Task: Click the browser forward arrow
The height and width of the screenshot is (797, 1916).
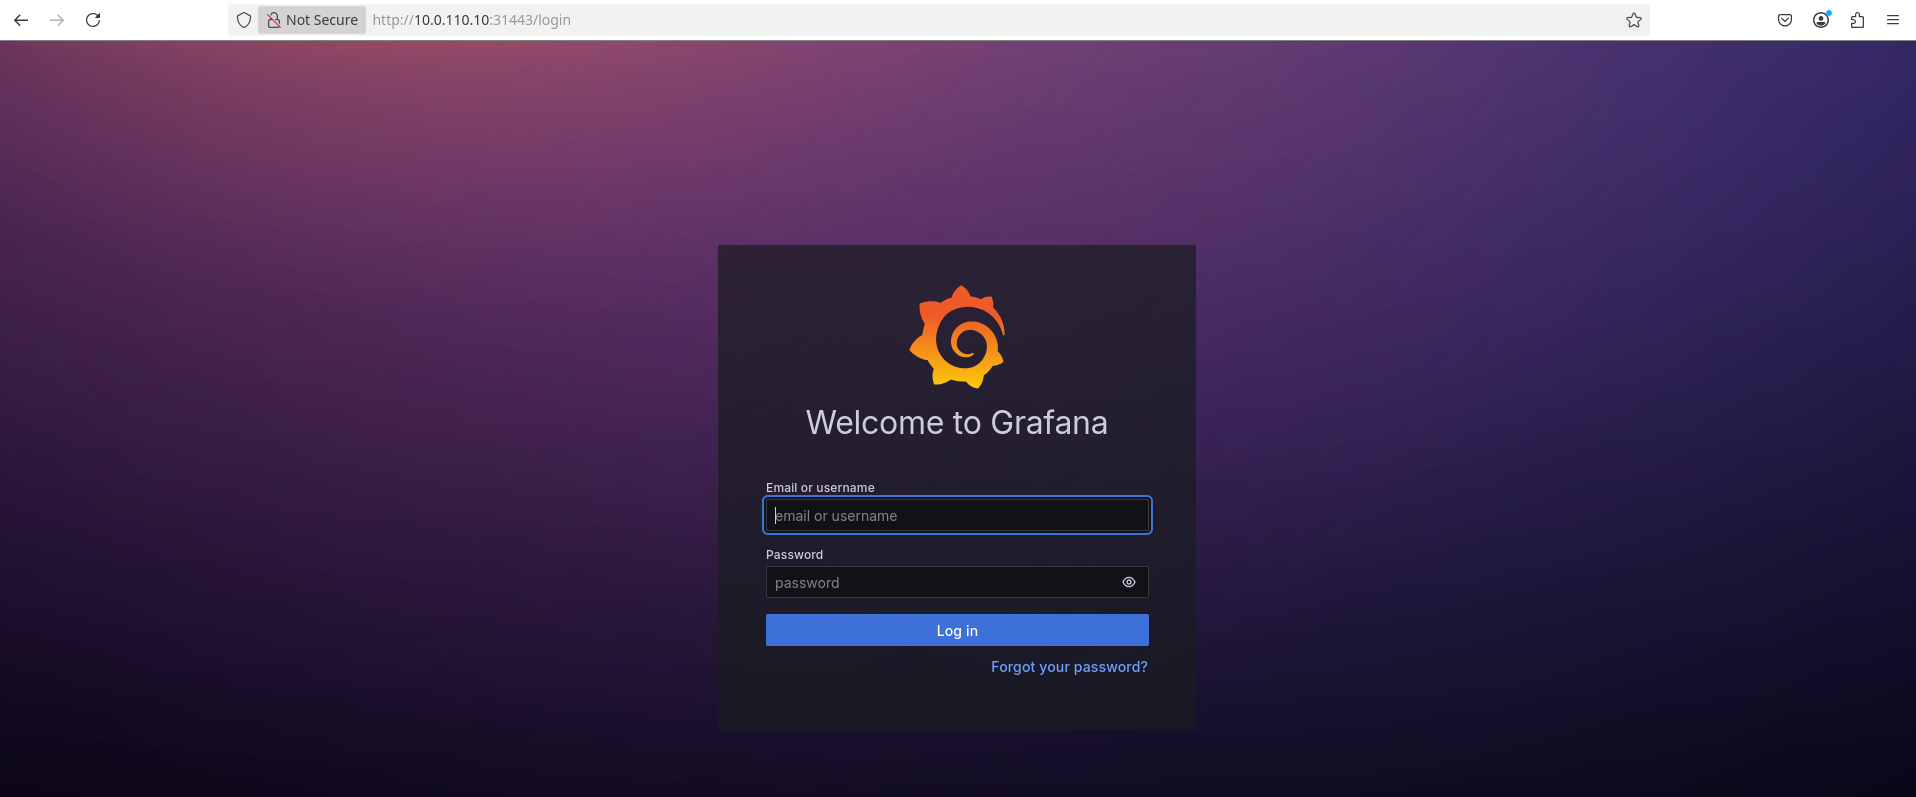Action: pos(57,20)
